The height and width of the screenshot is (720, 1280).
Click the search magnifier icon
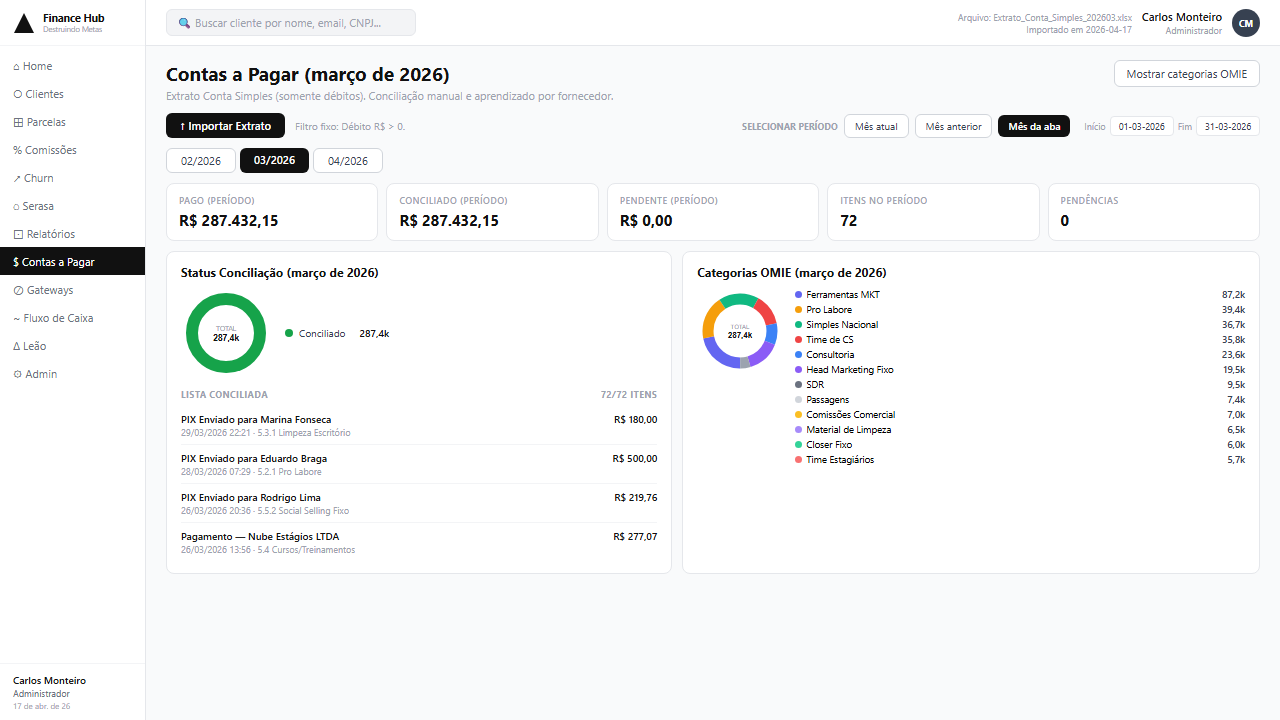coord(184,23)
